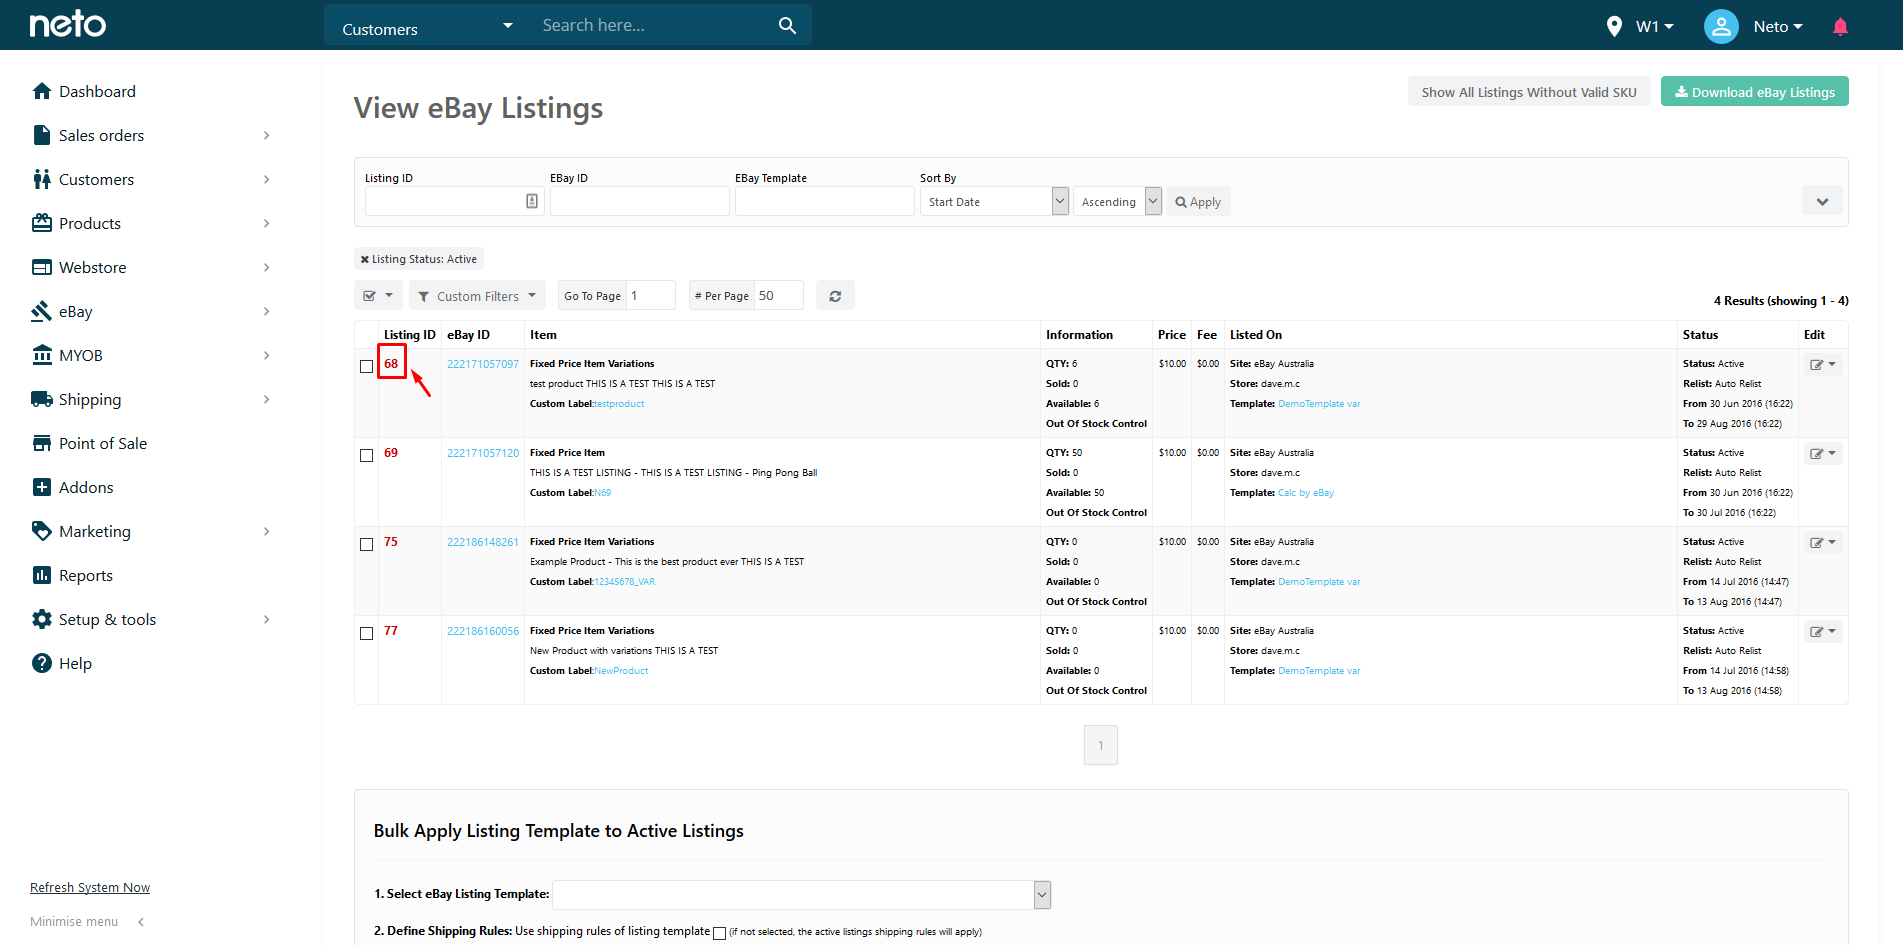Open the notifications bell
This screenshot has width=1903, height=945.
pos(1840,27)
